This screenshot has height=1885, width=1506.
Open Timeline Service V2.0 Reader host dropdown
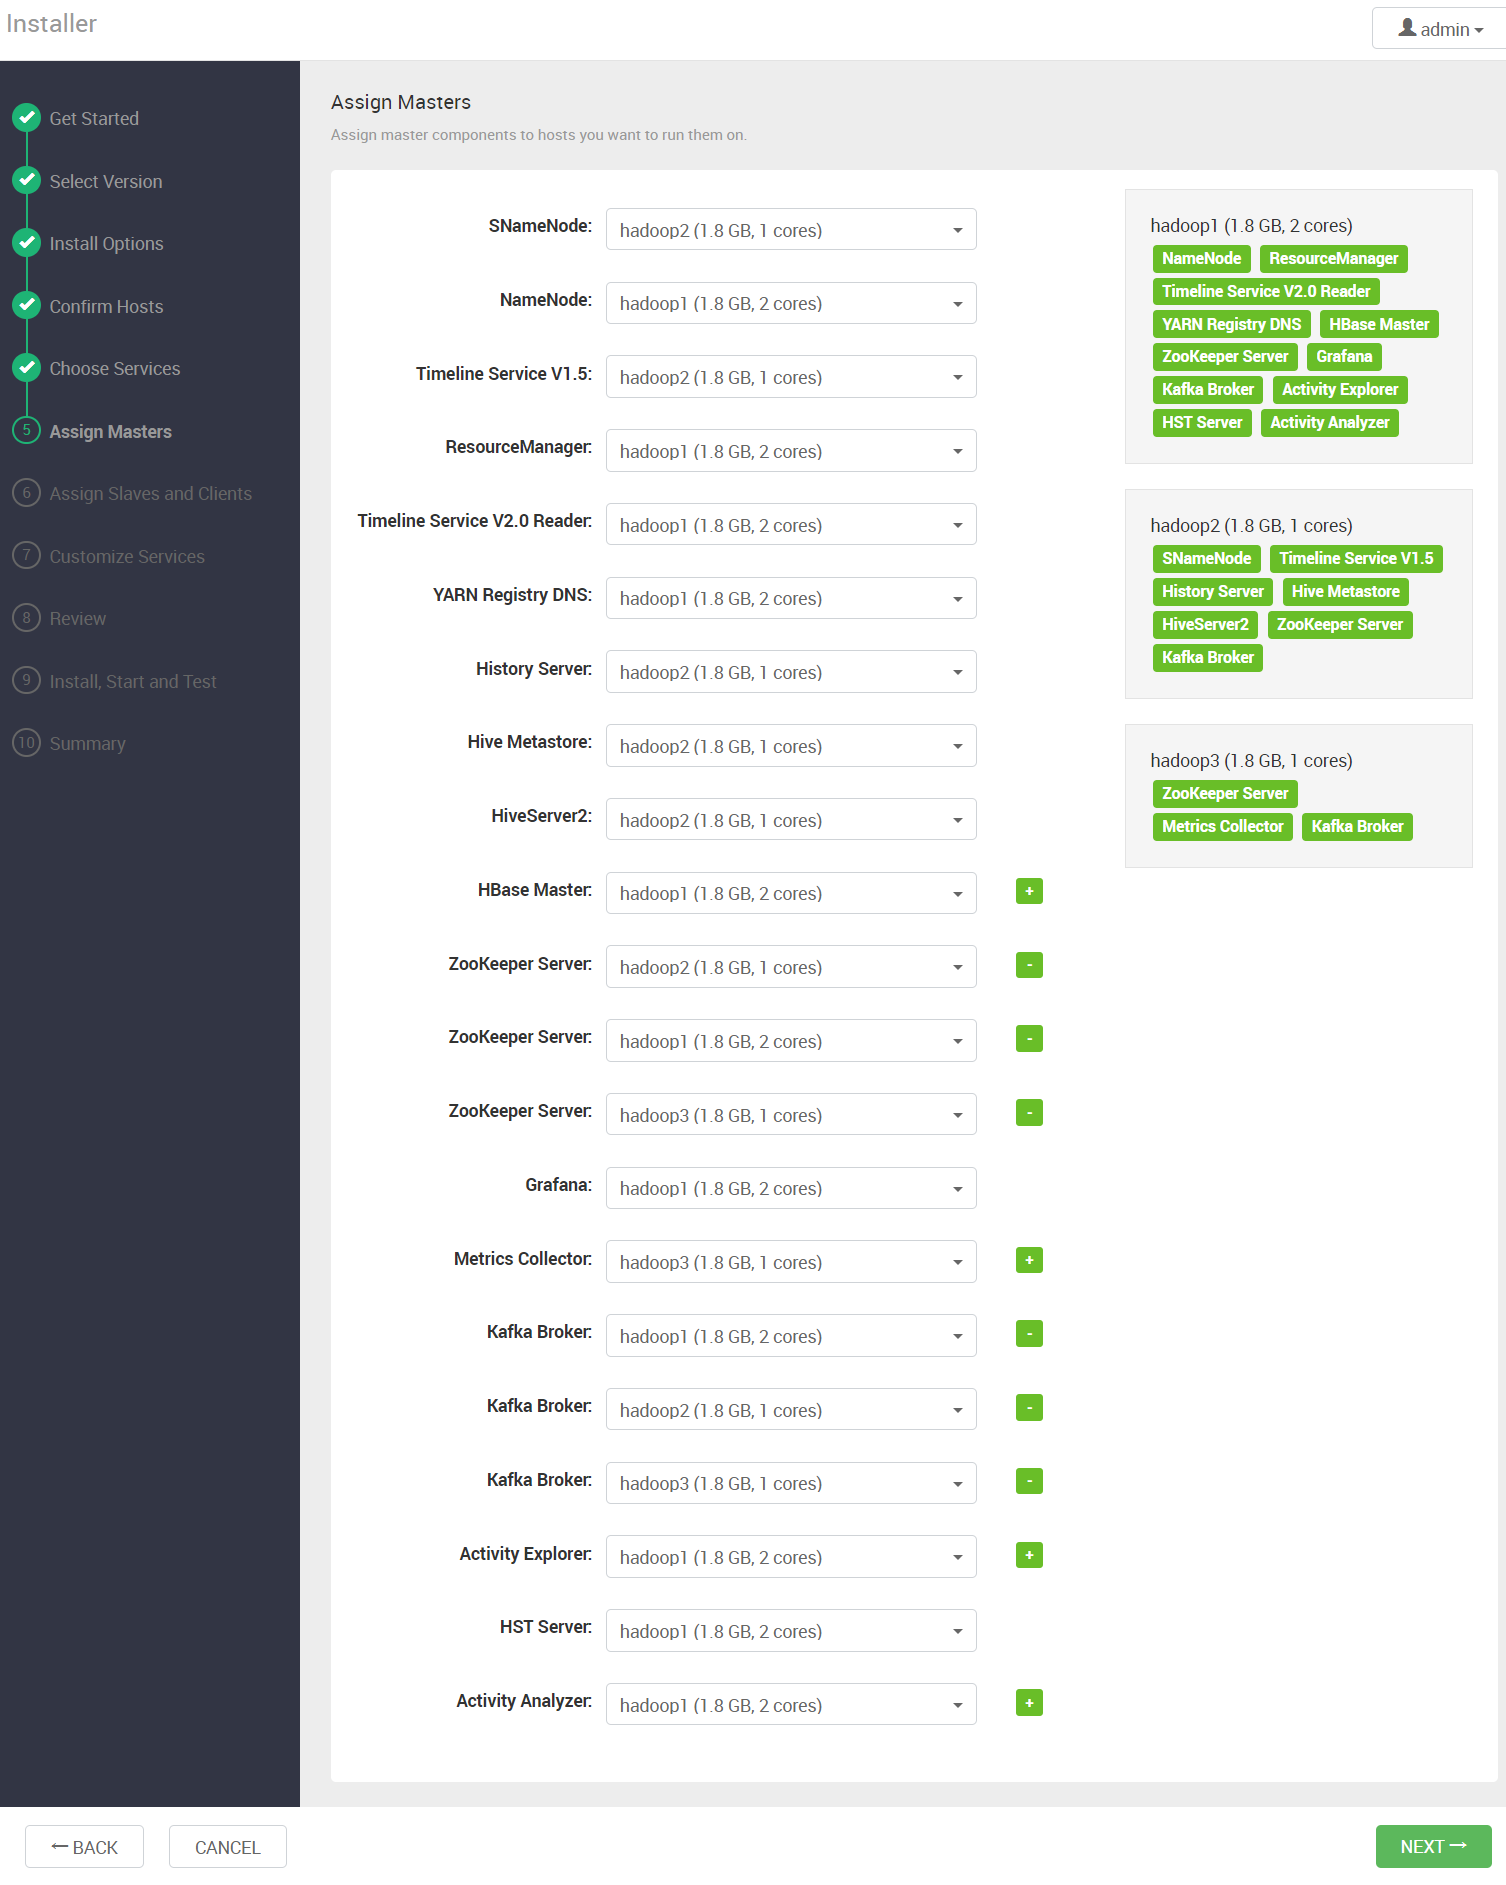(791, 525)
